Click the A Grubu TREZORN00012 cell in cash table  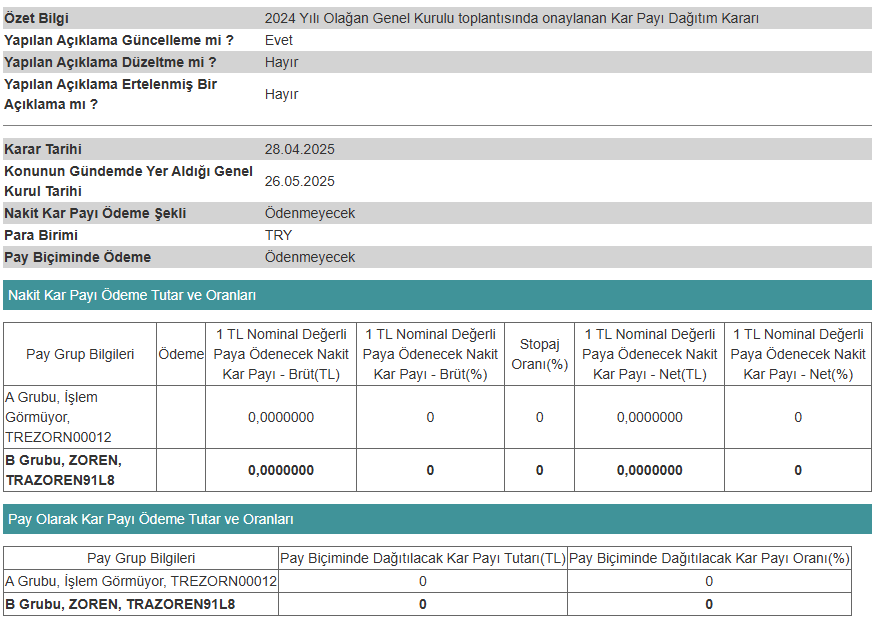[x=80, y=417]
